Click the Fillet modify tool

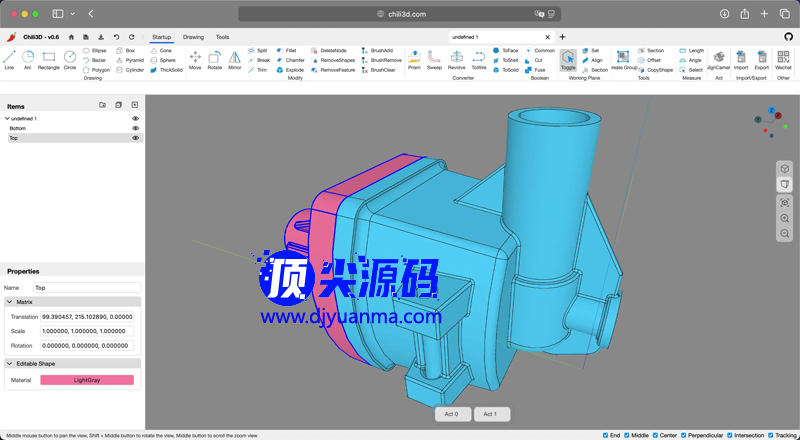pyautogui.click(x=285, y=50)
